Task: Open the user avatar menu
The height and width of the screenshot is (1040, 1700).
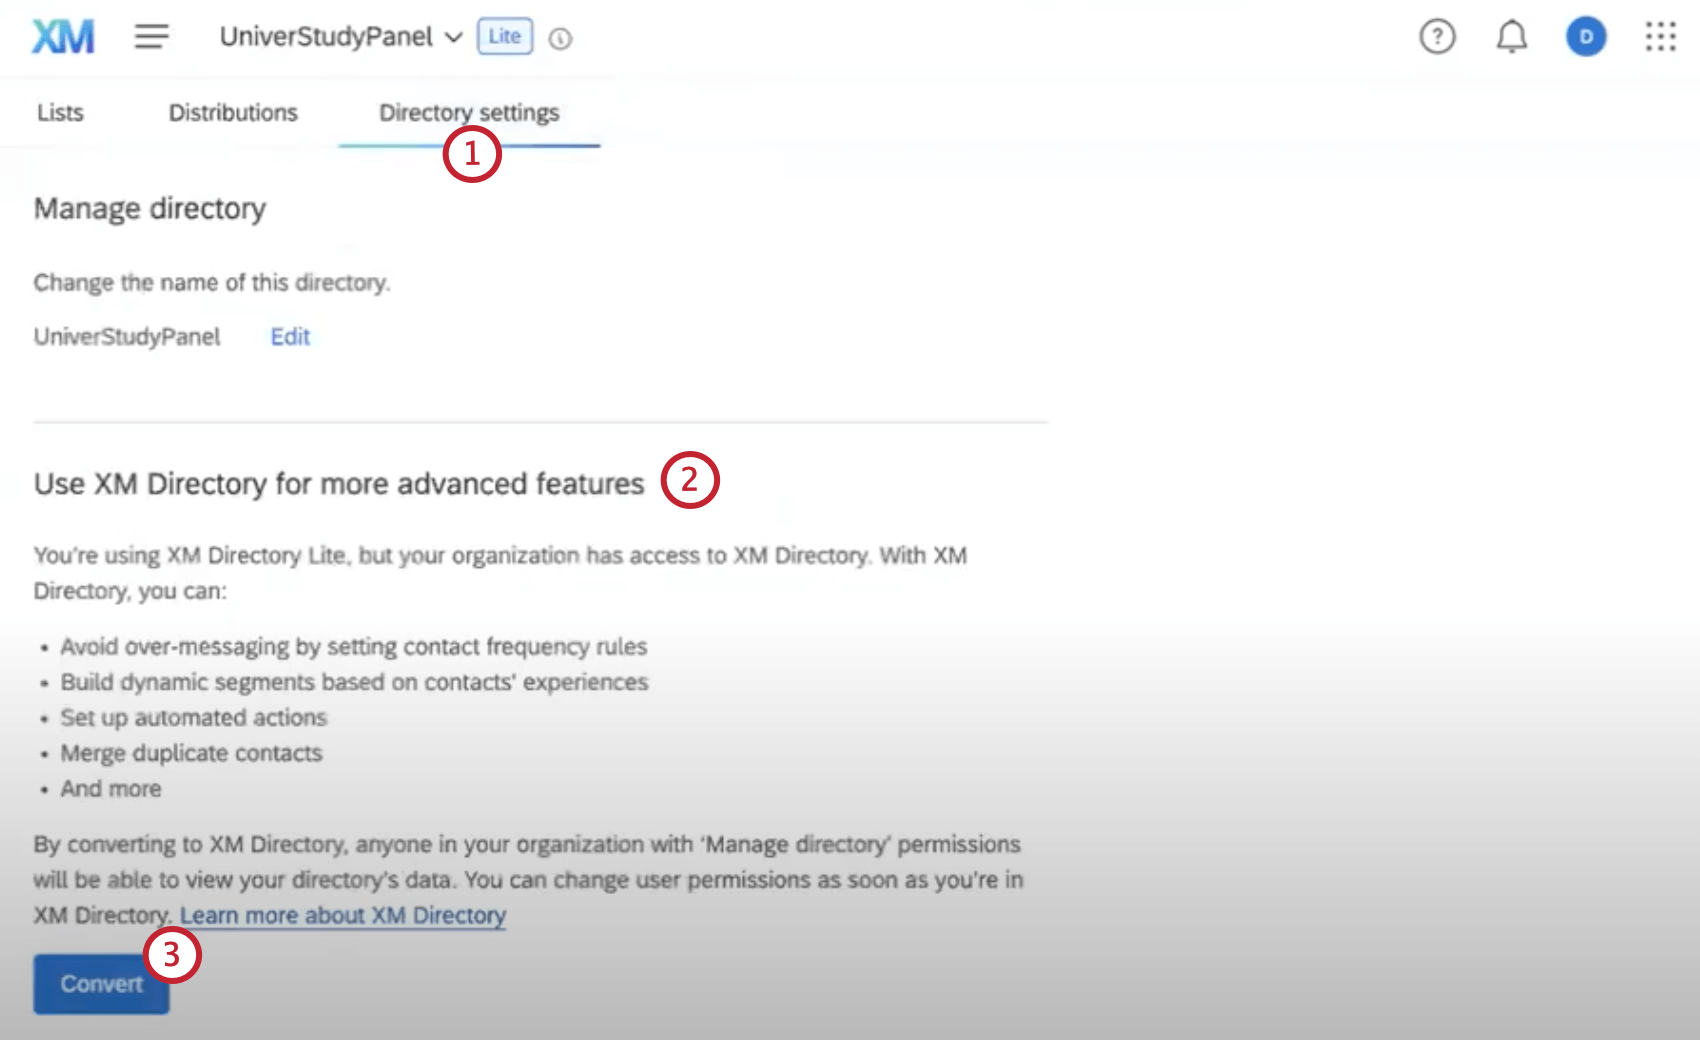Action: click(1585, 36)
